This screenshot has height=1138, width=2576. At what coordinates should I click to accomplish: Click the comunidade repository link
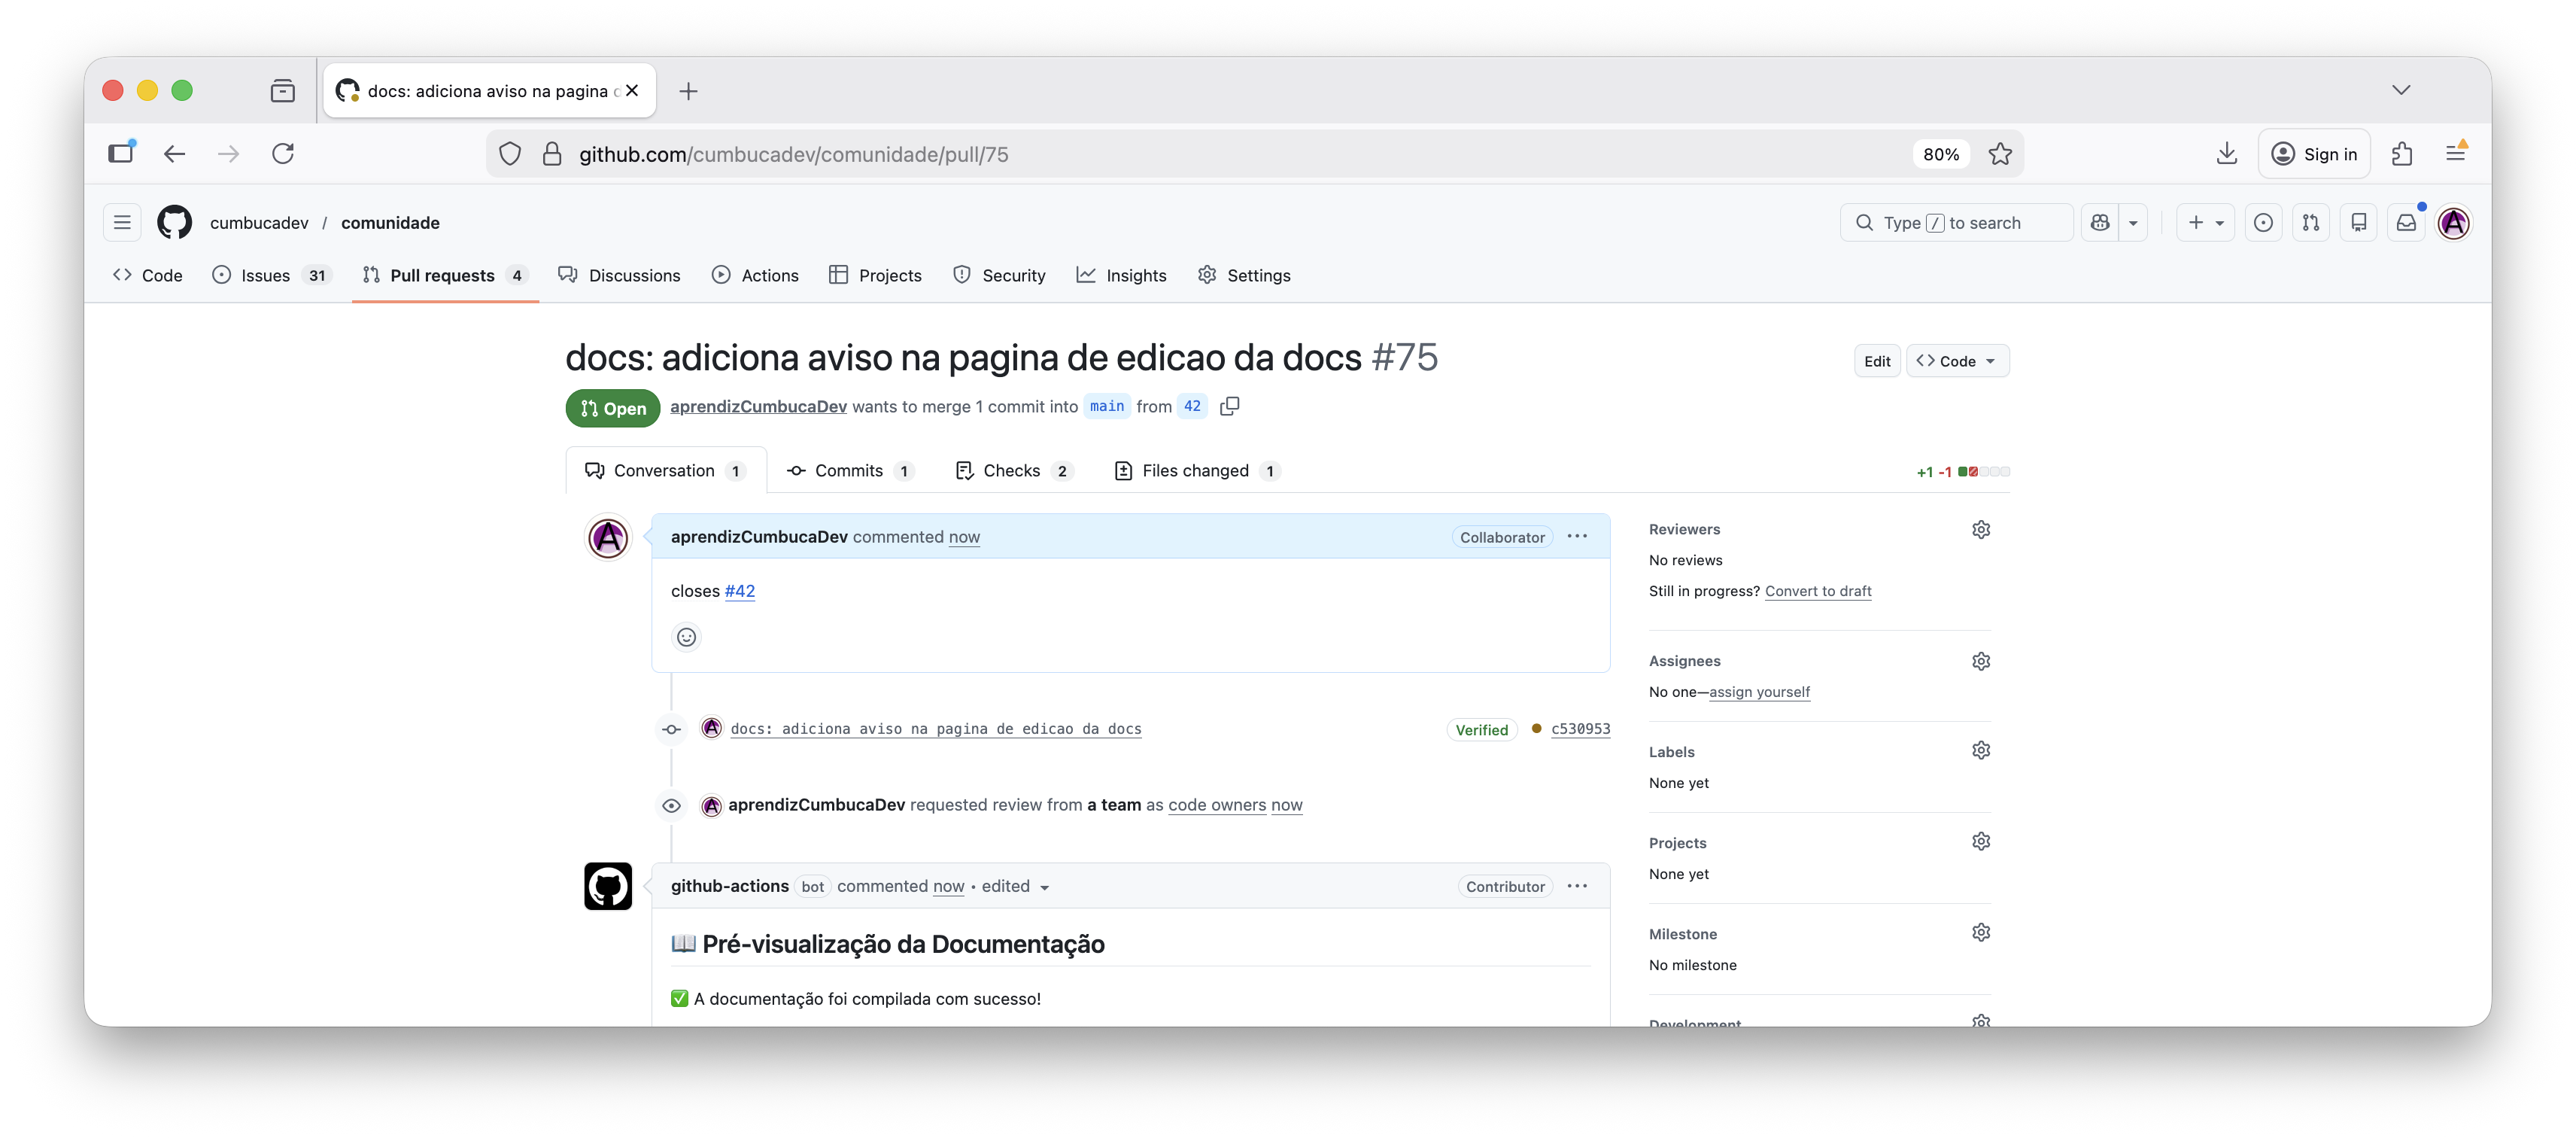(x=390, y=222)
